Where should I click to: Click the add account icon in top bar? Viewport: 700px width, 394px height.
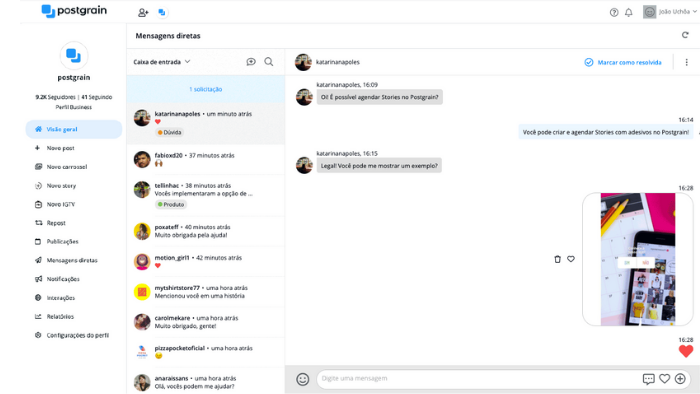(143, 12)
